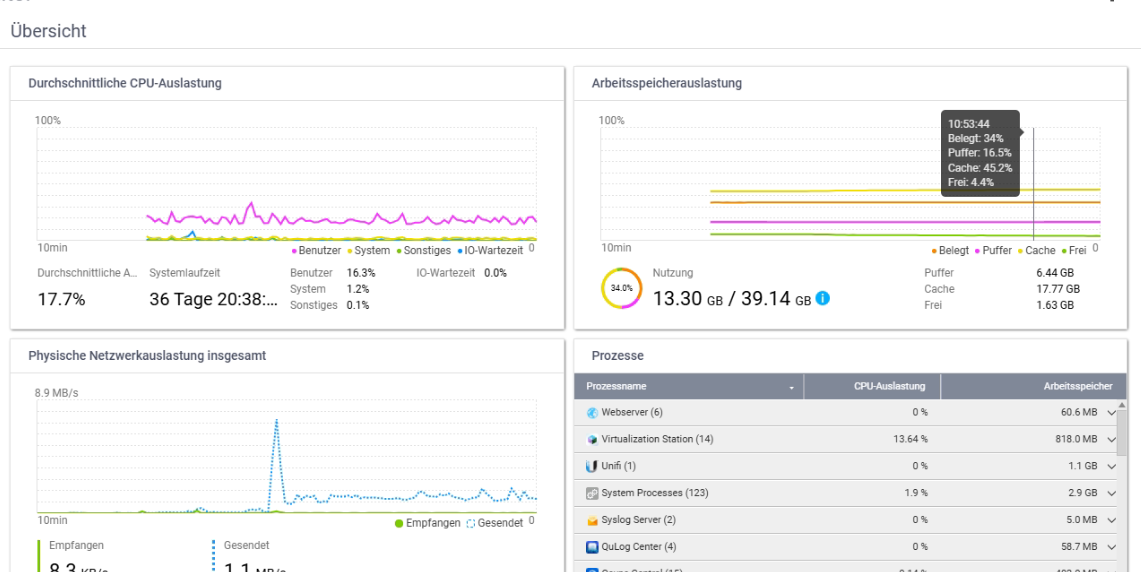This screenshot has height=572, width=1141.
Task: Click the Puffer legend entry in memory chart
Action: click(x=993, y=250)
